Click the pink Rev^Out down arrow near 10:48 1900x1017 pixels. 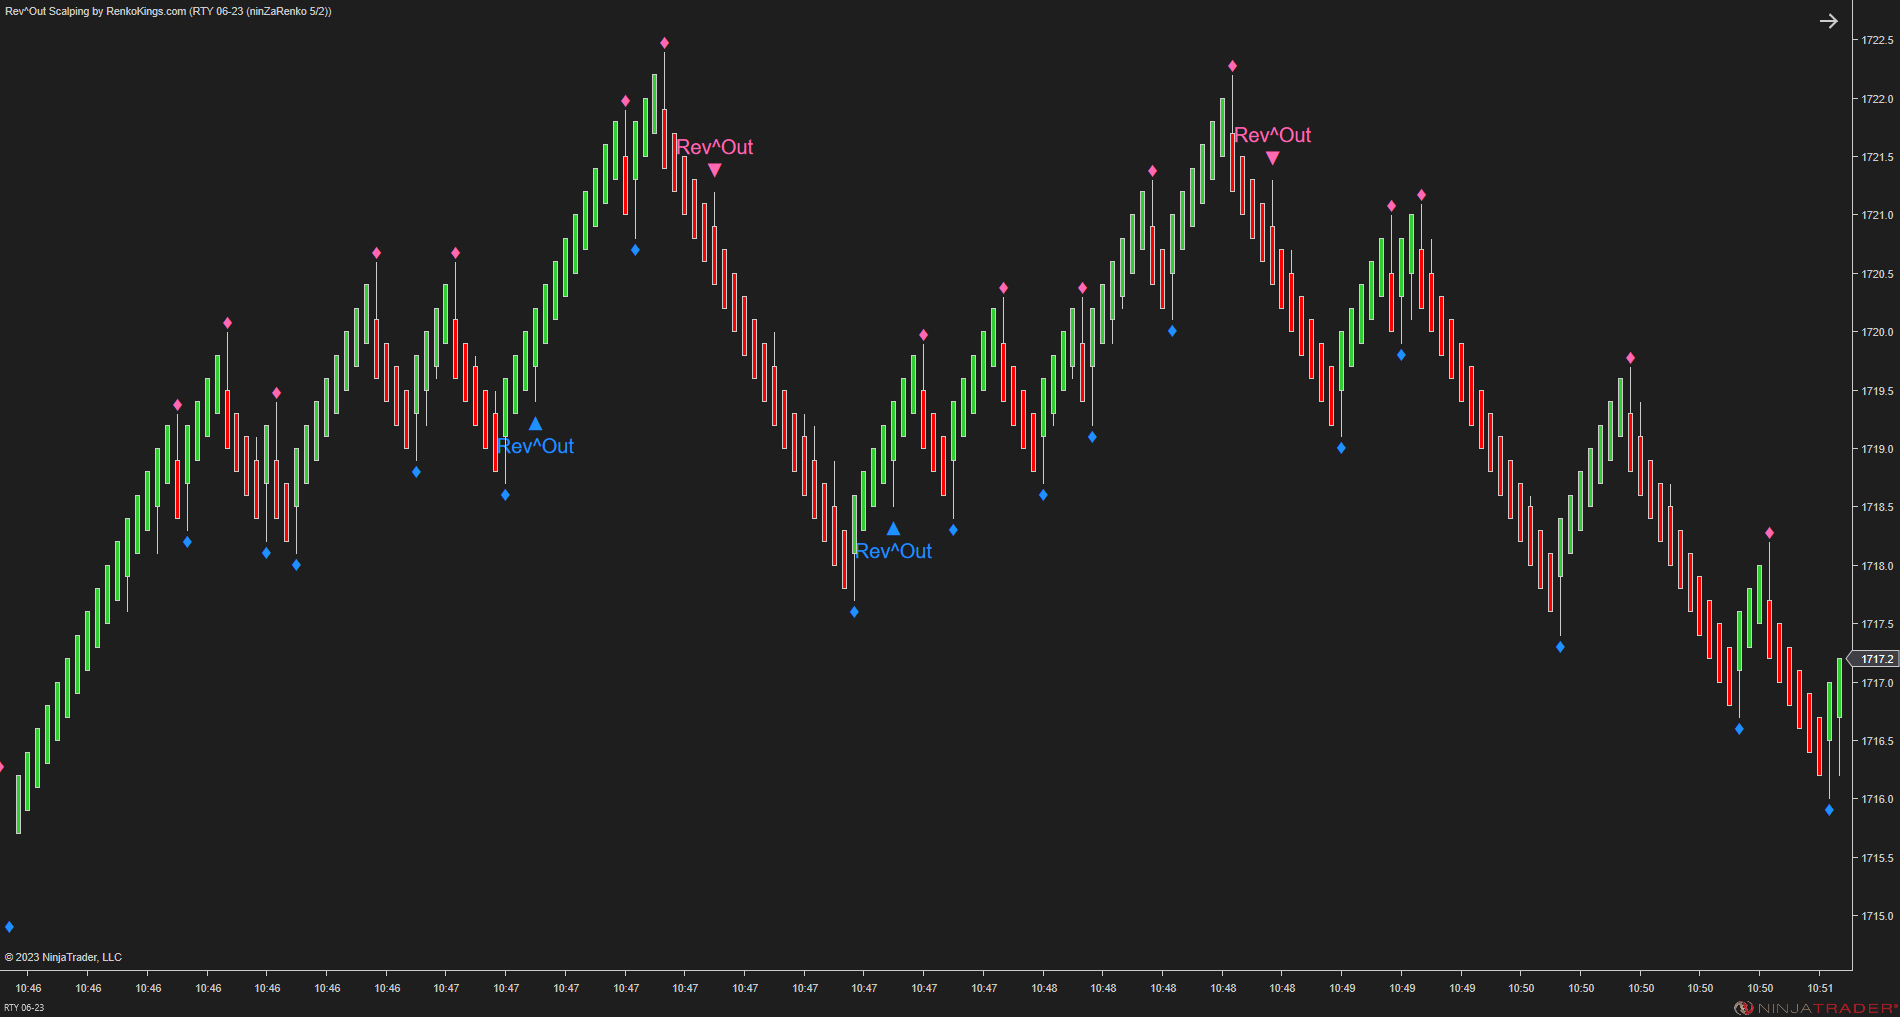point(1272,157)
